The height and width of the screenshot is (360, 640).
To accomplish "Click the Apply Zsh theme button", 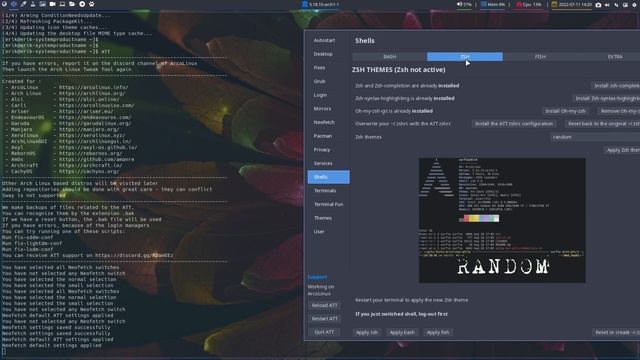I will tap(622, 150).
